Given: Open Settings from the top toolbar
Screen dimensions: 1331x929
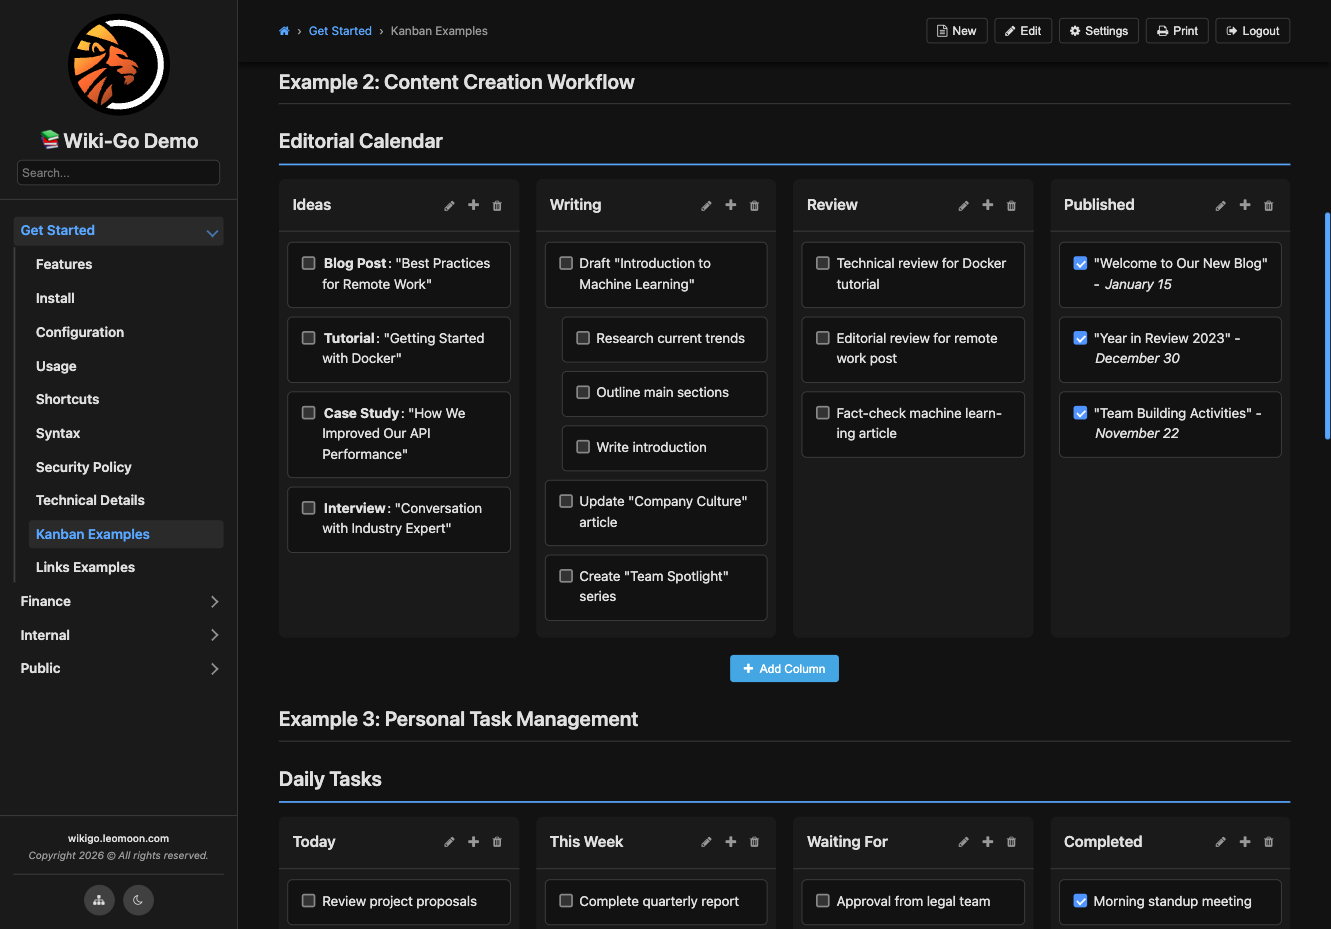Looking at the screenshot, I should pos(1099,31).
